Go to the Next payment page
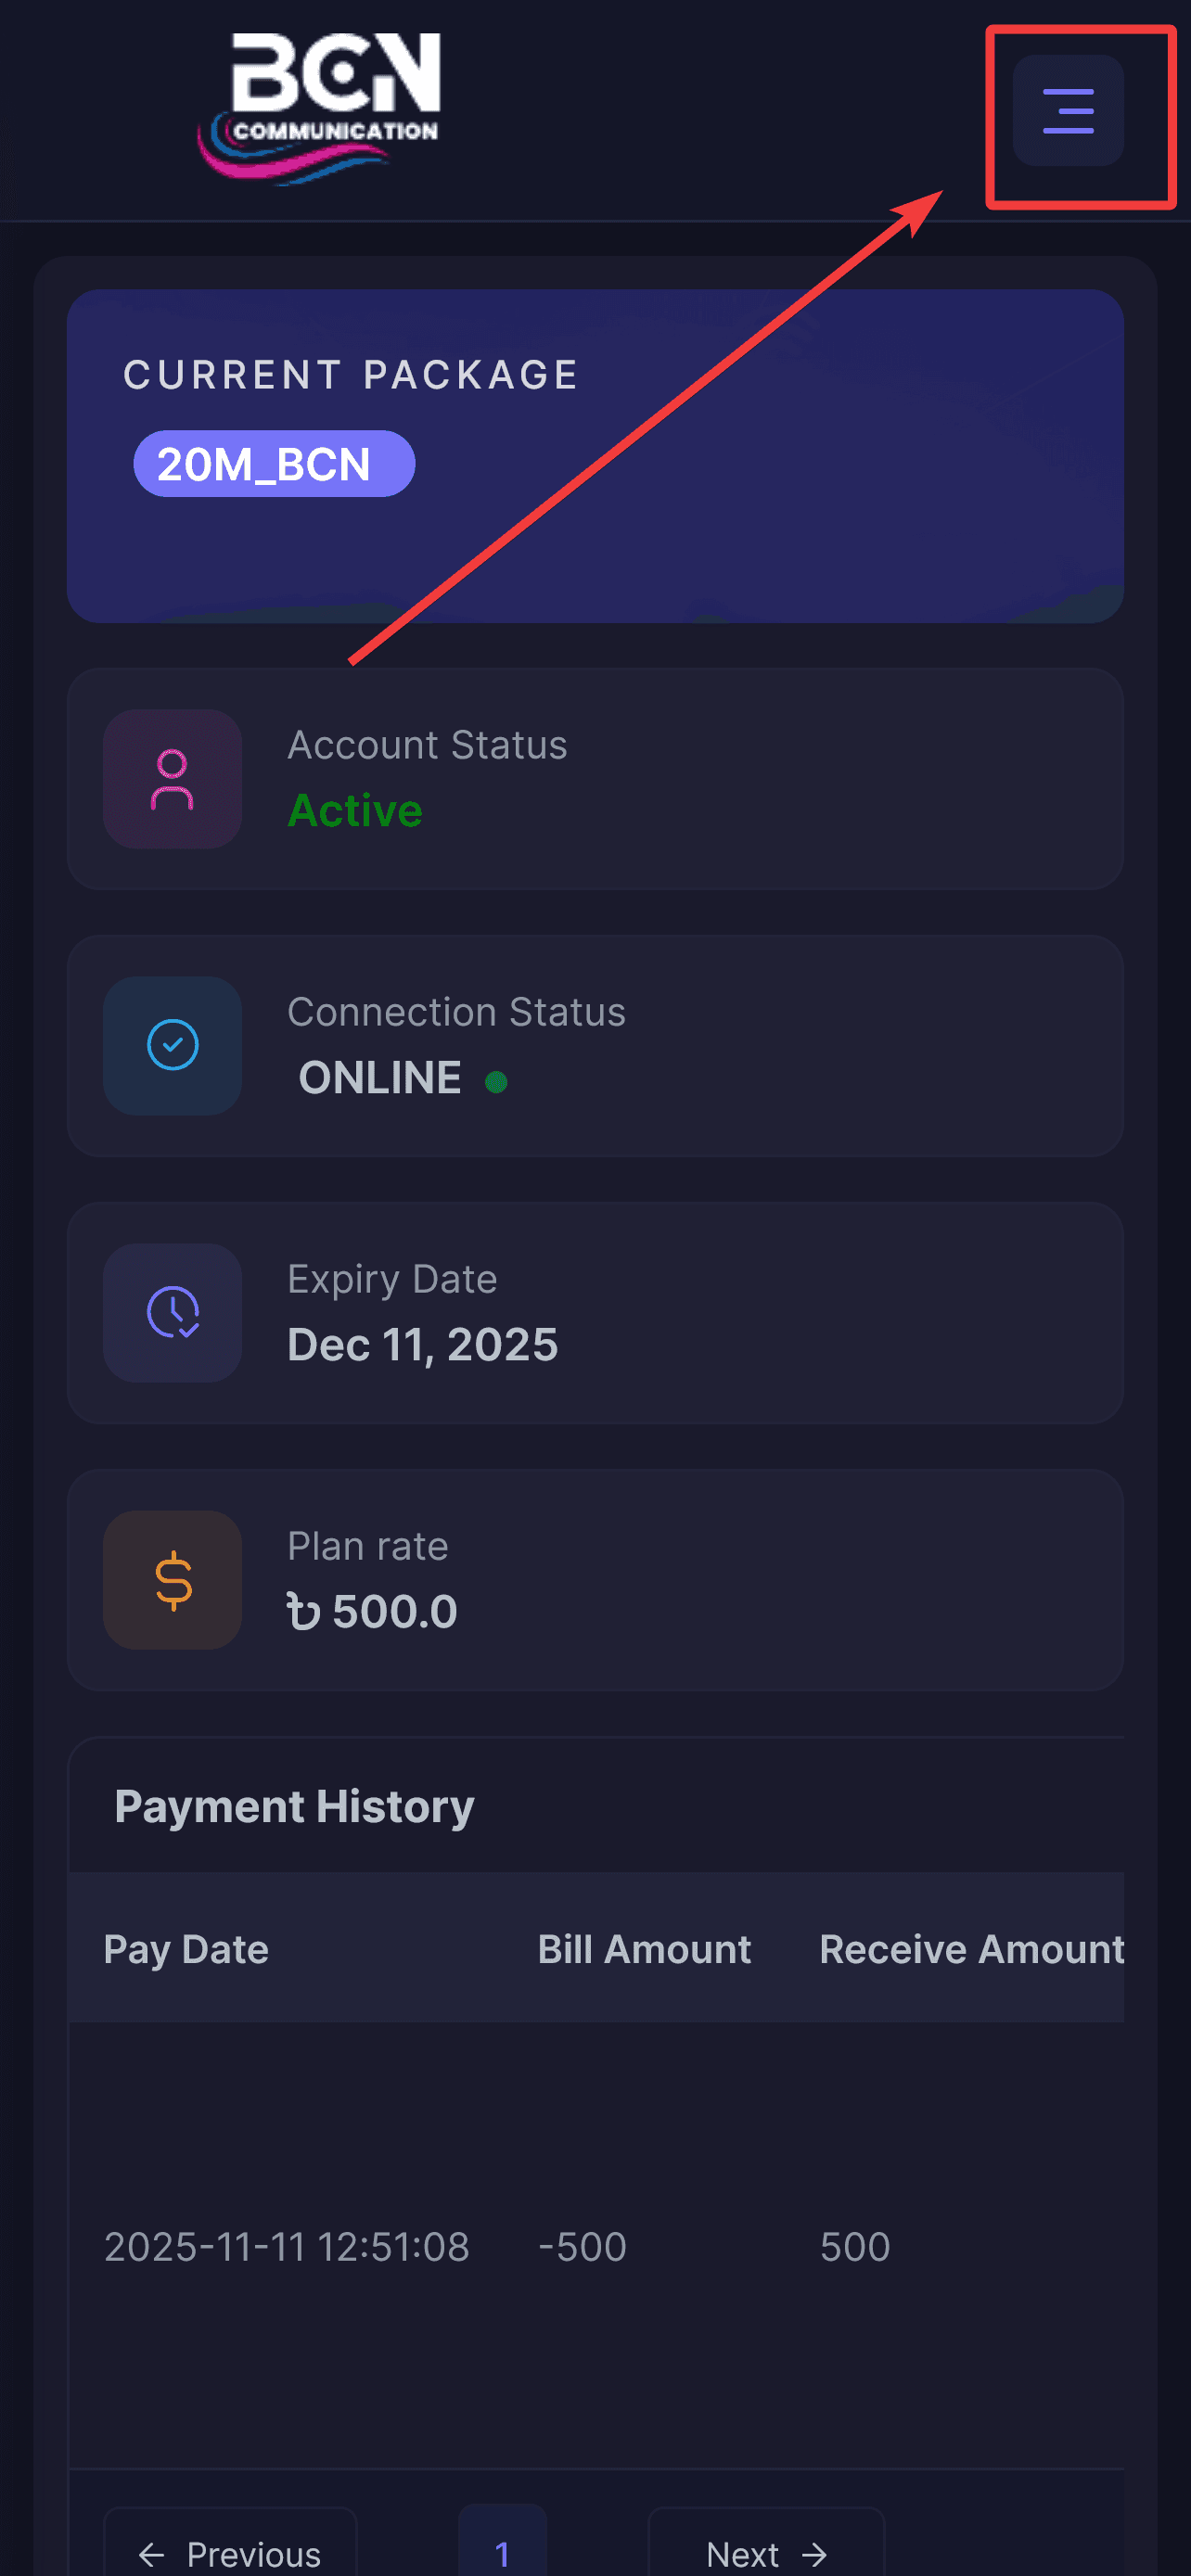The height and width of the screenshot is (2576, 1191). pyautogui.click(x=766, y=2553)
